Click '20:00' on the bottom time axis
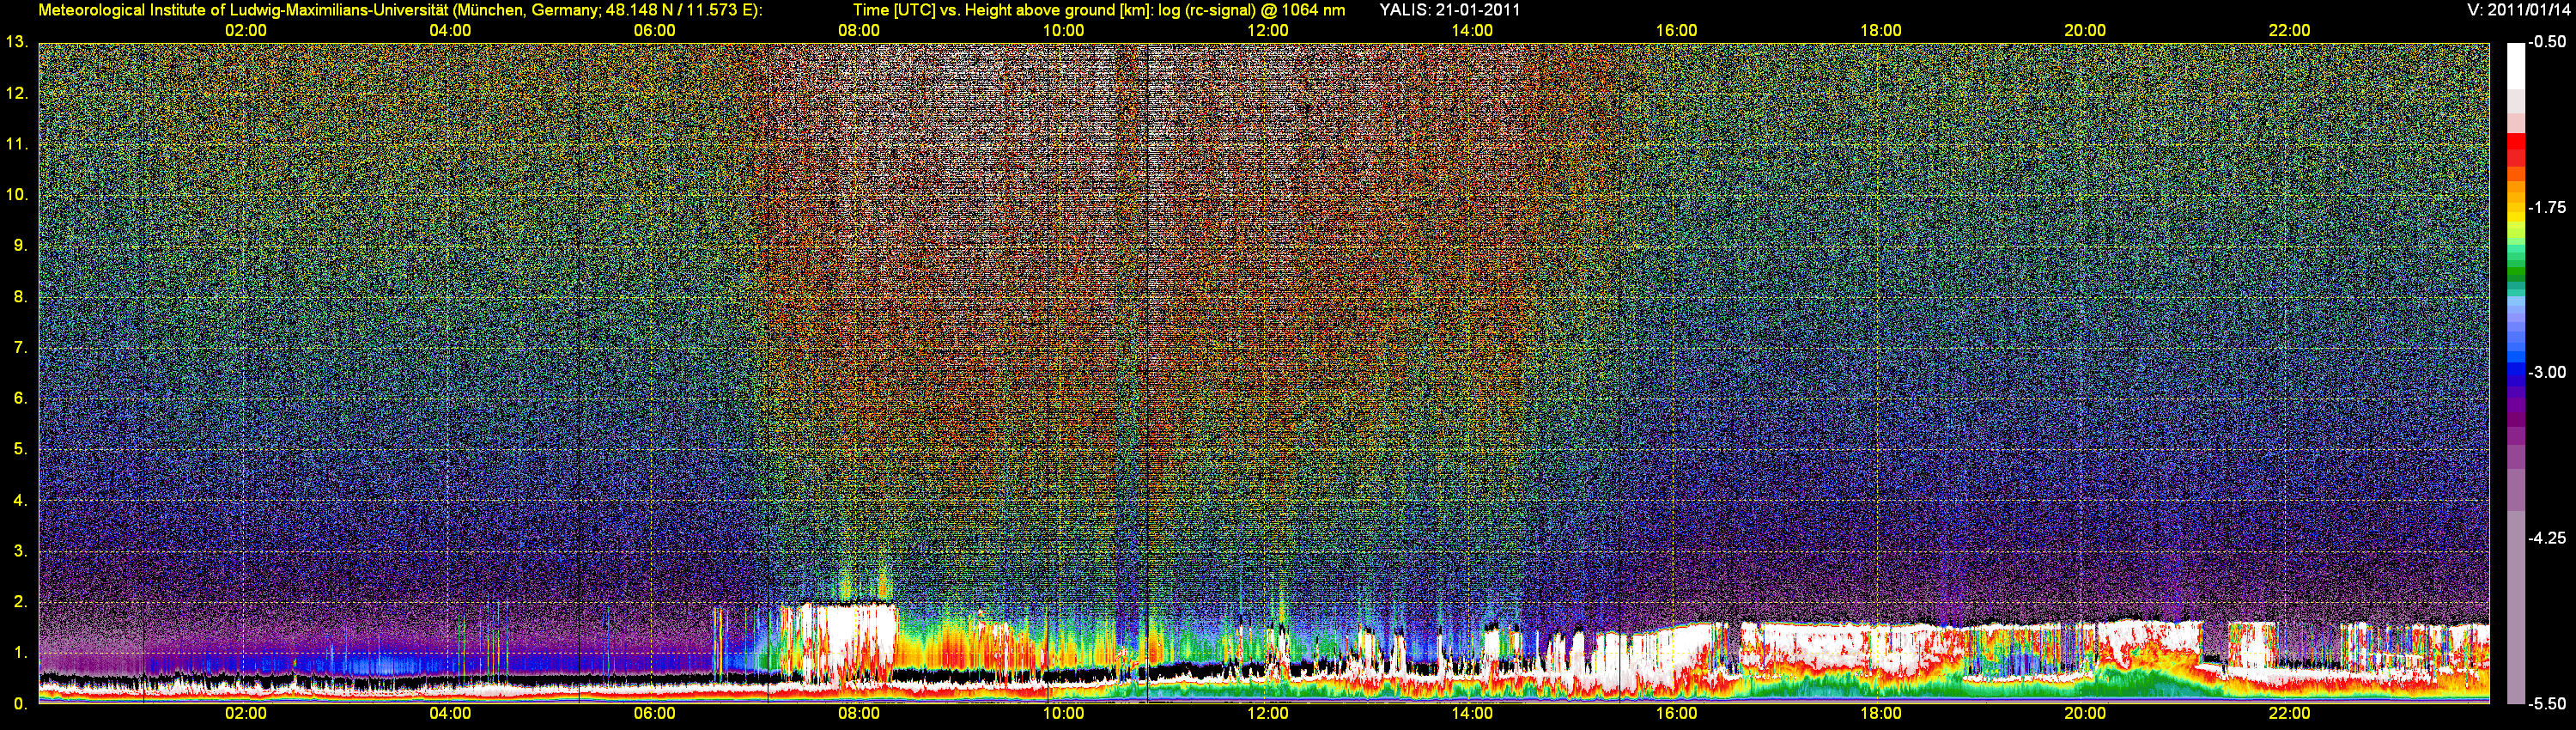Viewport: 2576px width, 730px height. 2085,714
